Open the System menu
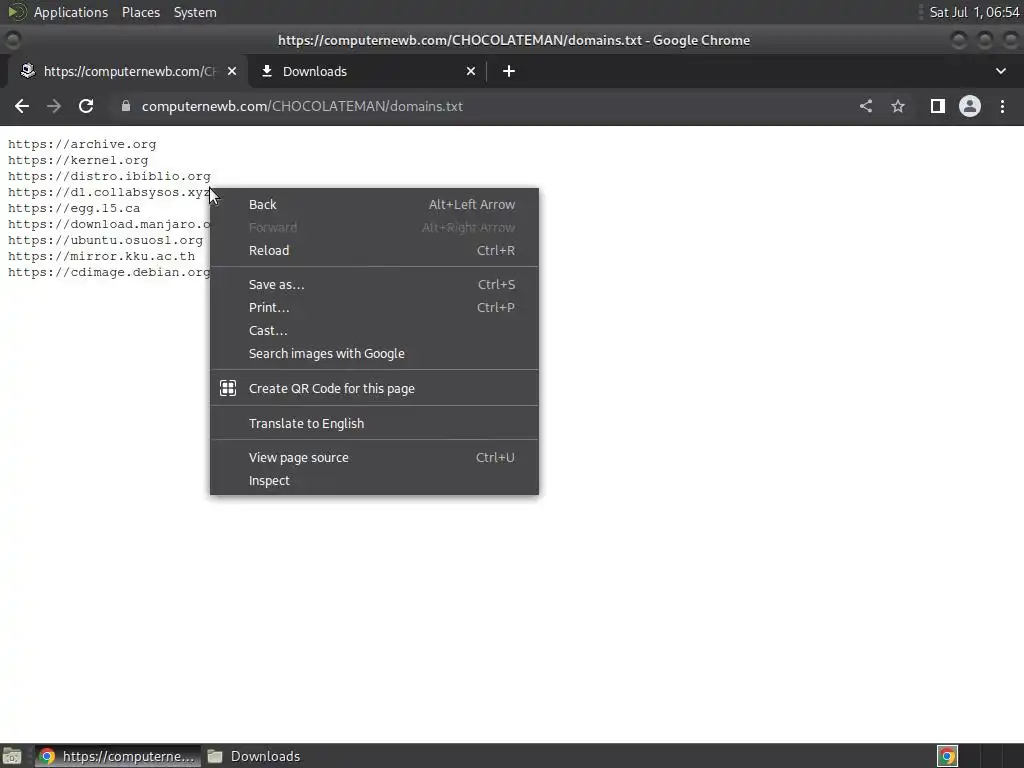This screenshot has width=1024, height=768. pyautogui.click(x=195, y=12)
